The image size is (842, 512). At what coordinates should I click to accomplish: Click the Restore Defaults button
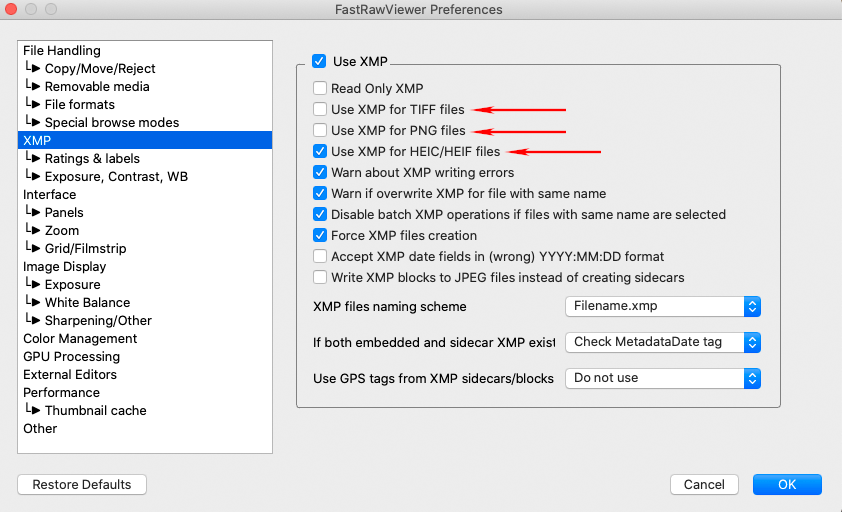coord(82,484)
